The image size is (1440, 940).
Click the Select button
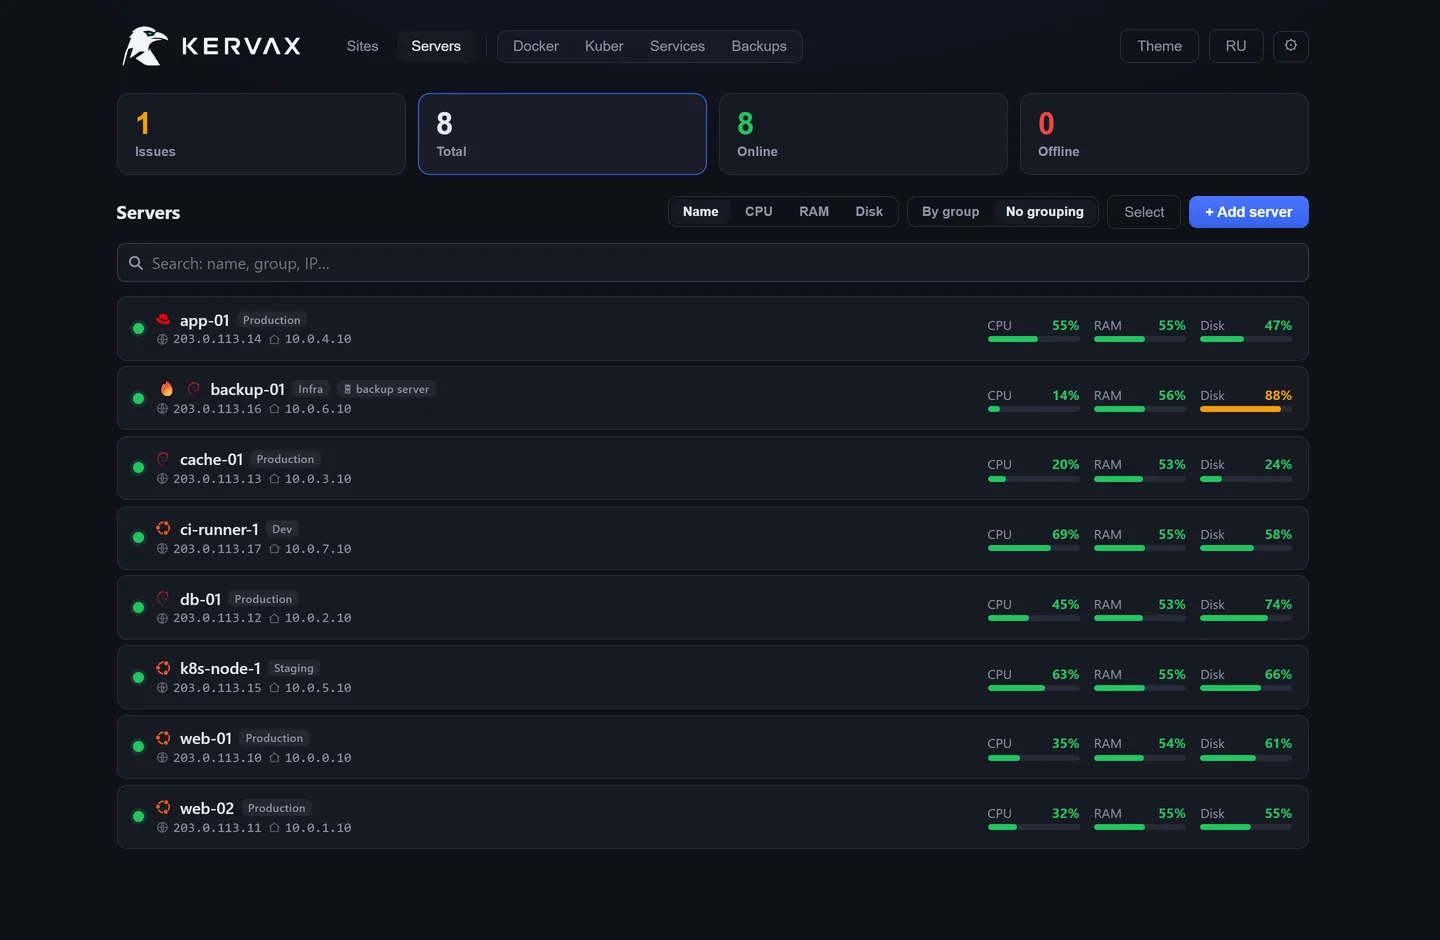(1144, 212)
